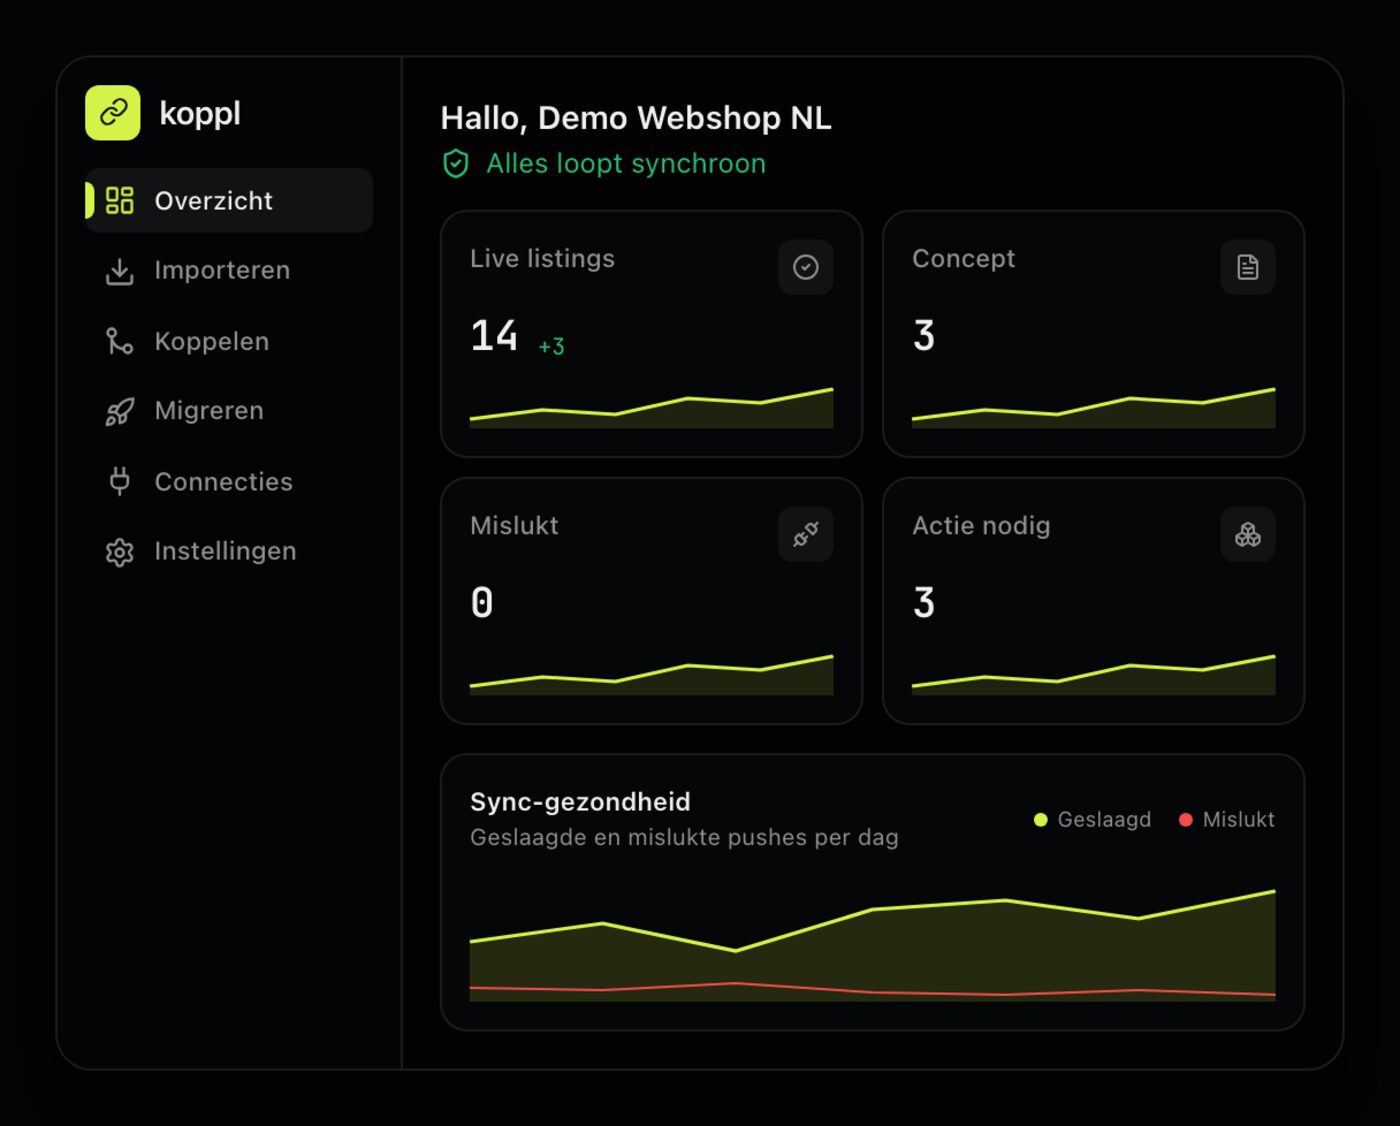Click the Sync-gezondheid heading

(580, 802)
